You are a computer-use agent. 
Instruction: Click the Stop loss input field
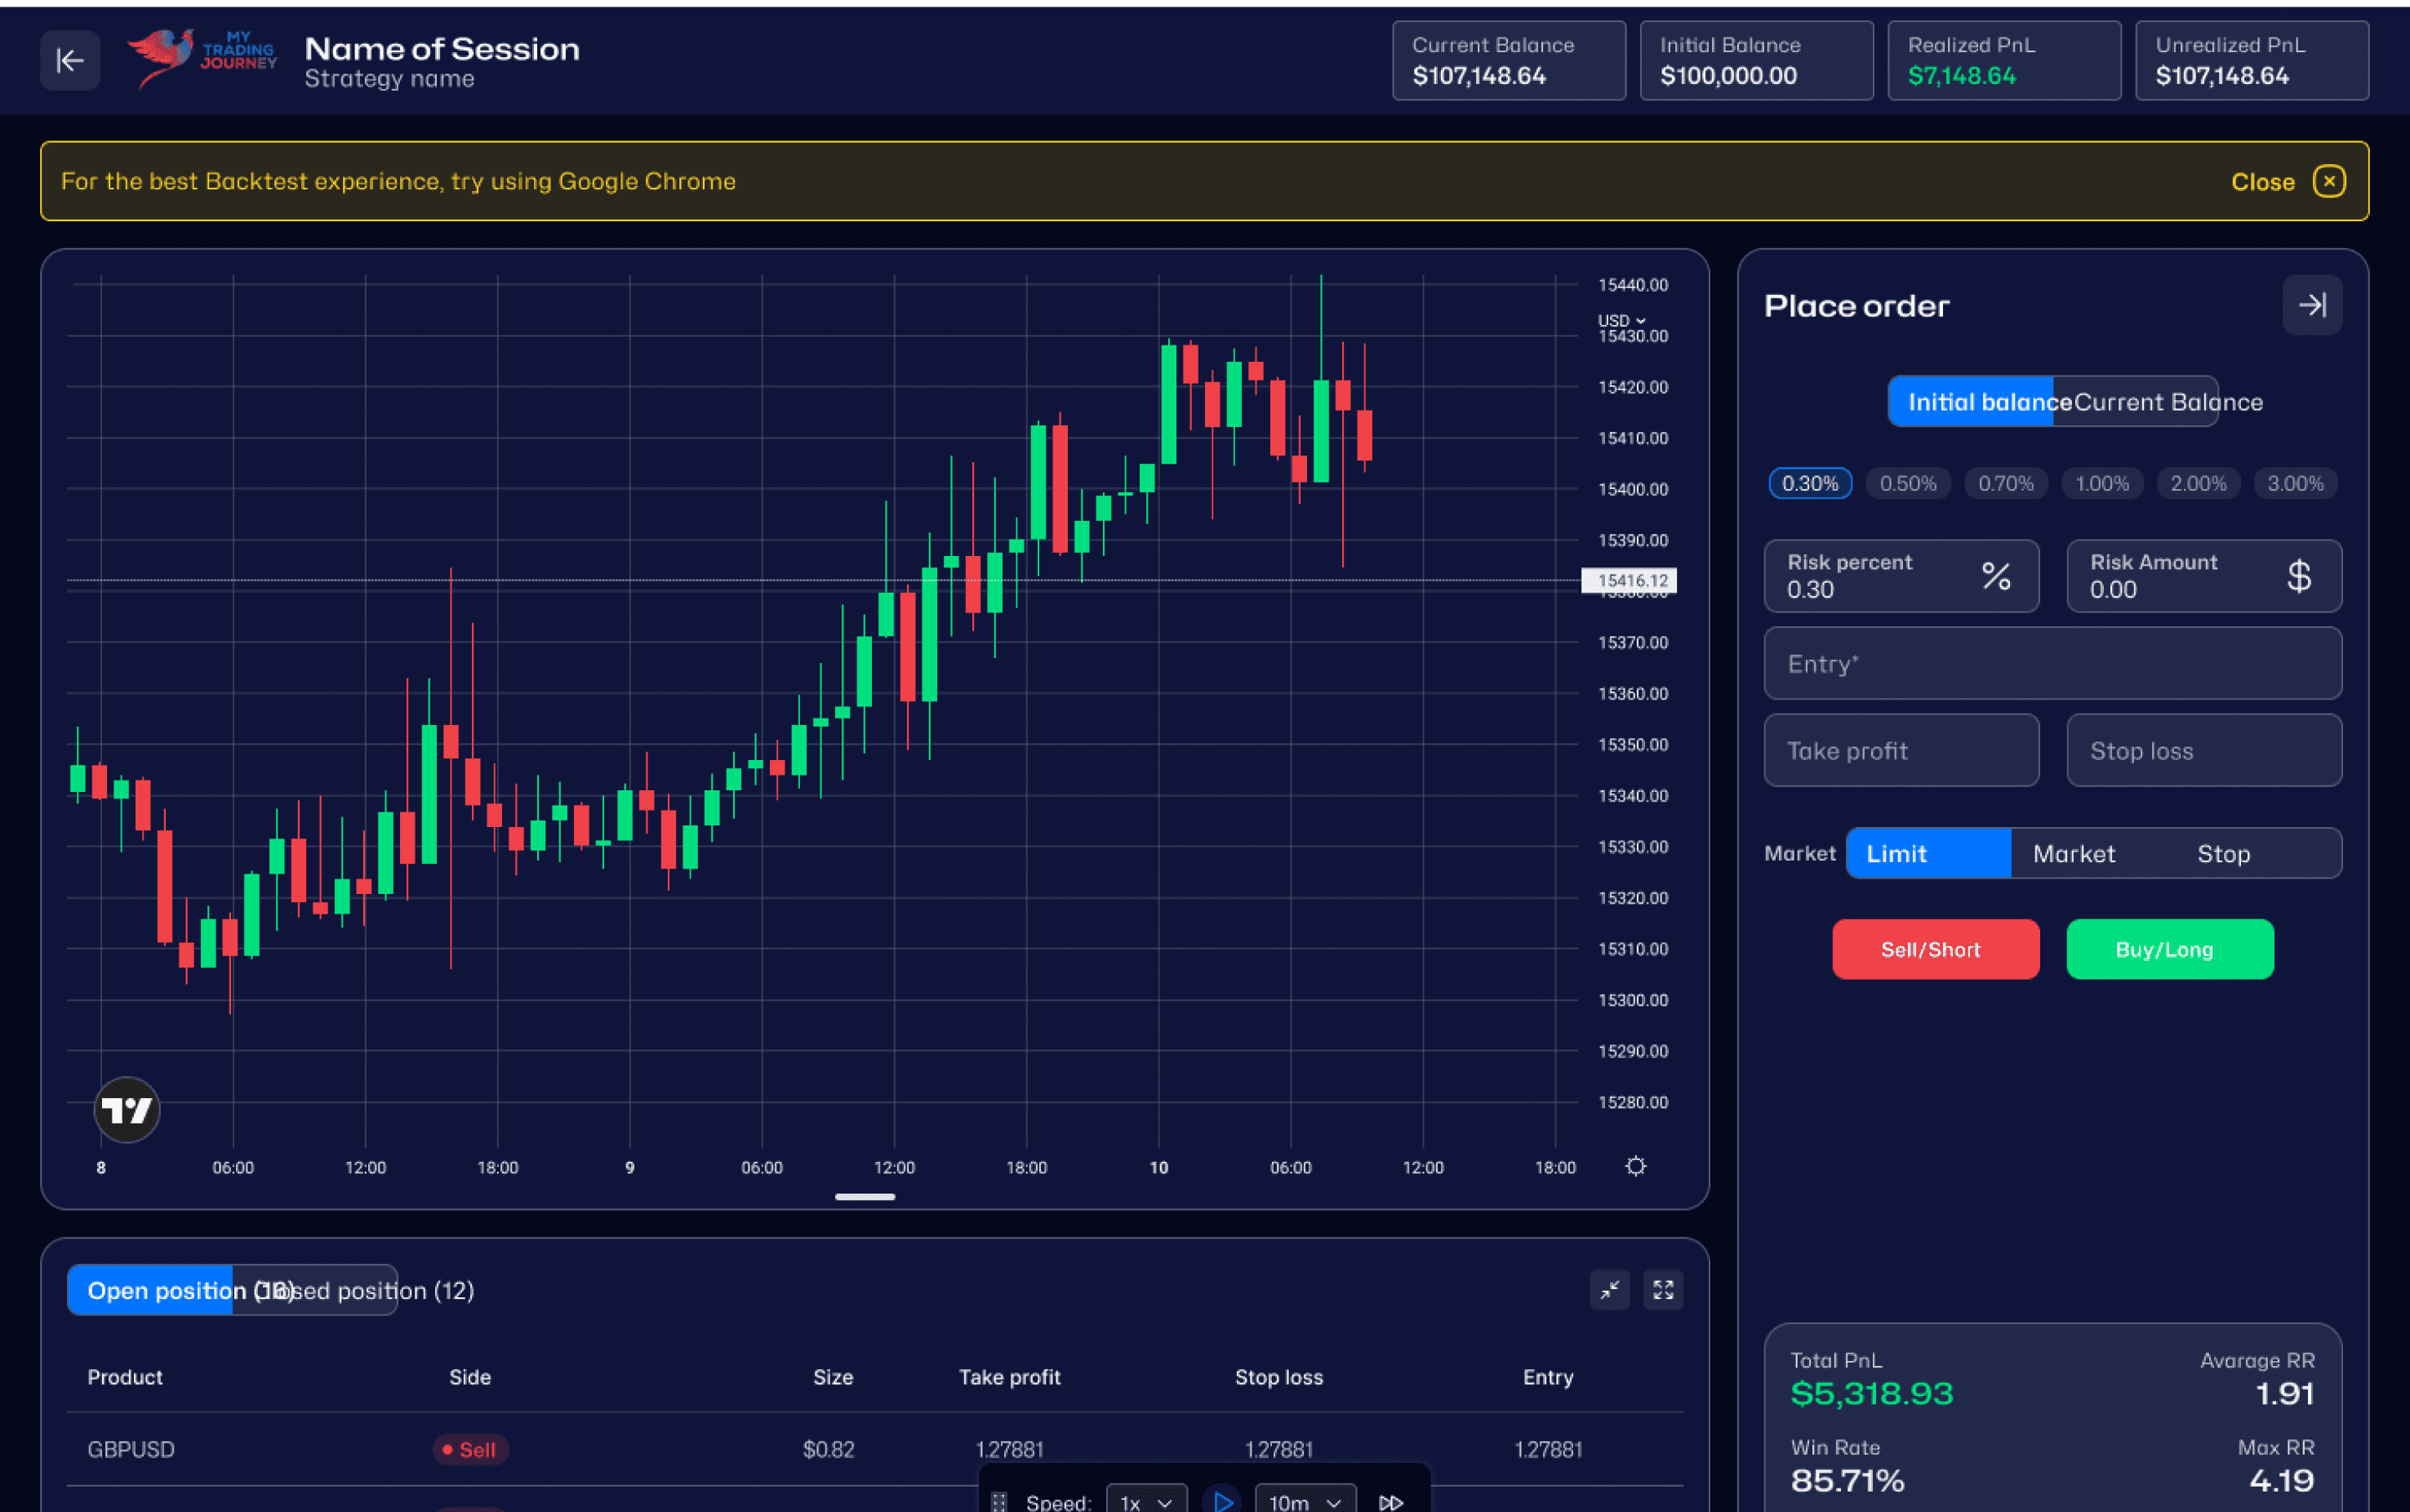[2204, 750]
